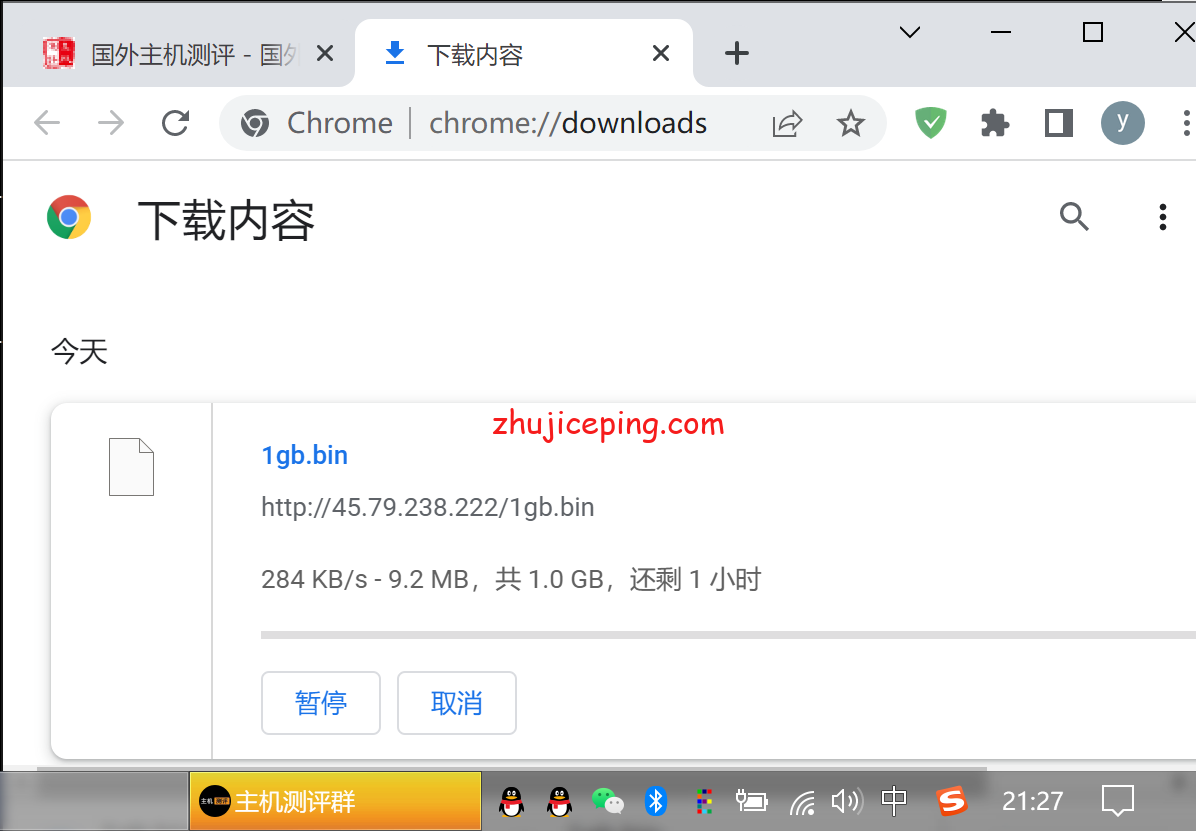Toggle the browser side panel icon
Screen dimensions: 1196x831
[x=1059, y=123]
